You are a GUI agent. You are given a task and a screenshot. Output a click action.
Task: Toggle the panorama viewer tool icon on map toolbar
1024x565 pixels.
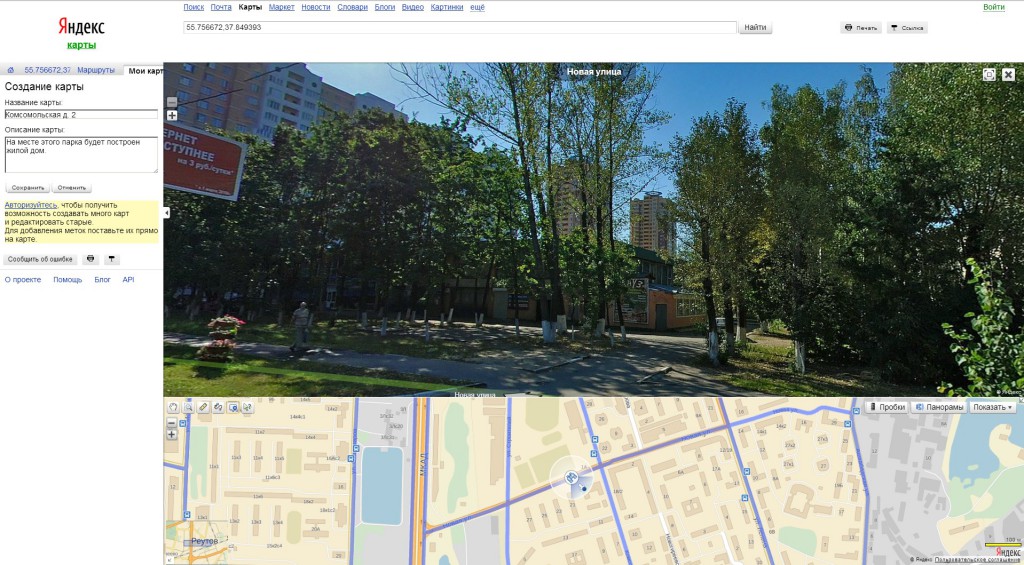(x=233, y=407)
